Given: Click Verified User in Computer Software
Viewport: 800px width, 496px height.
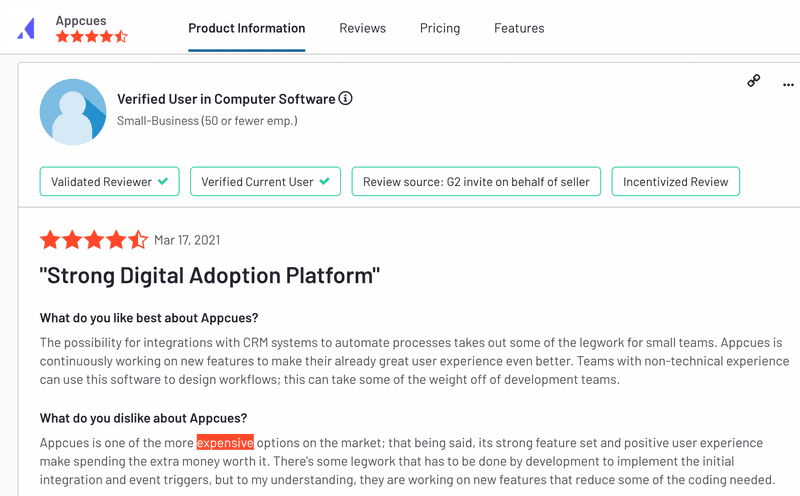Looking at the screenshot, I should click(x=226, y=99).
